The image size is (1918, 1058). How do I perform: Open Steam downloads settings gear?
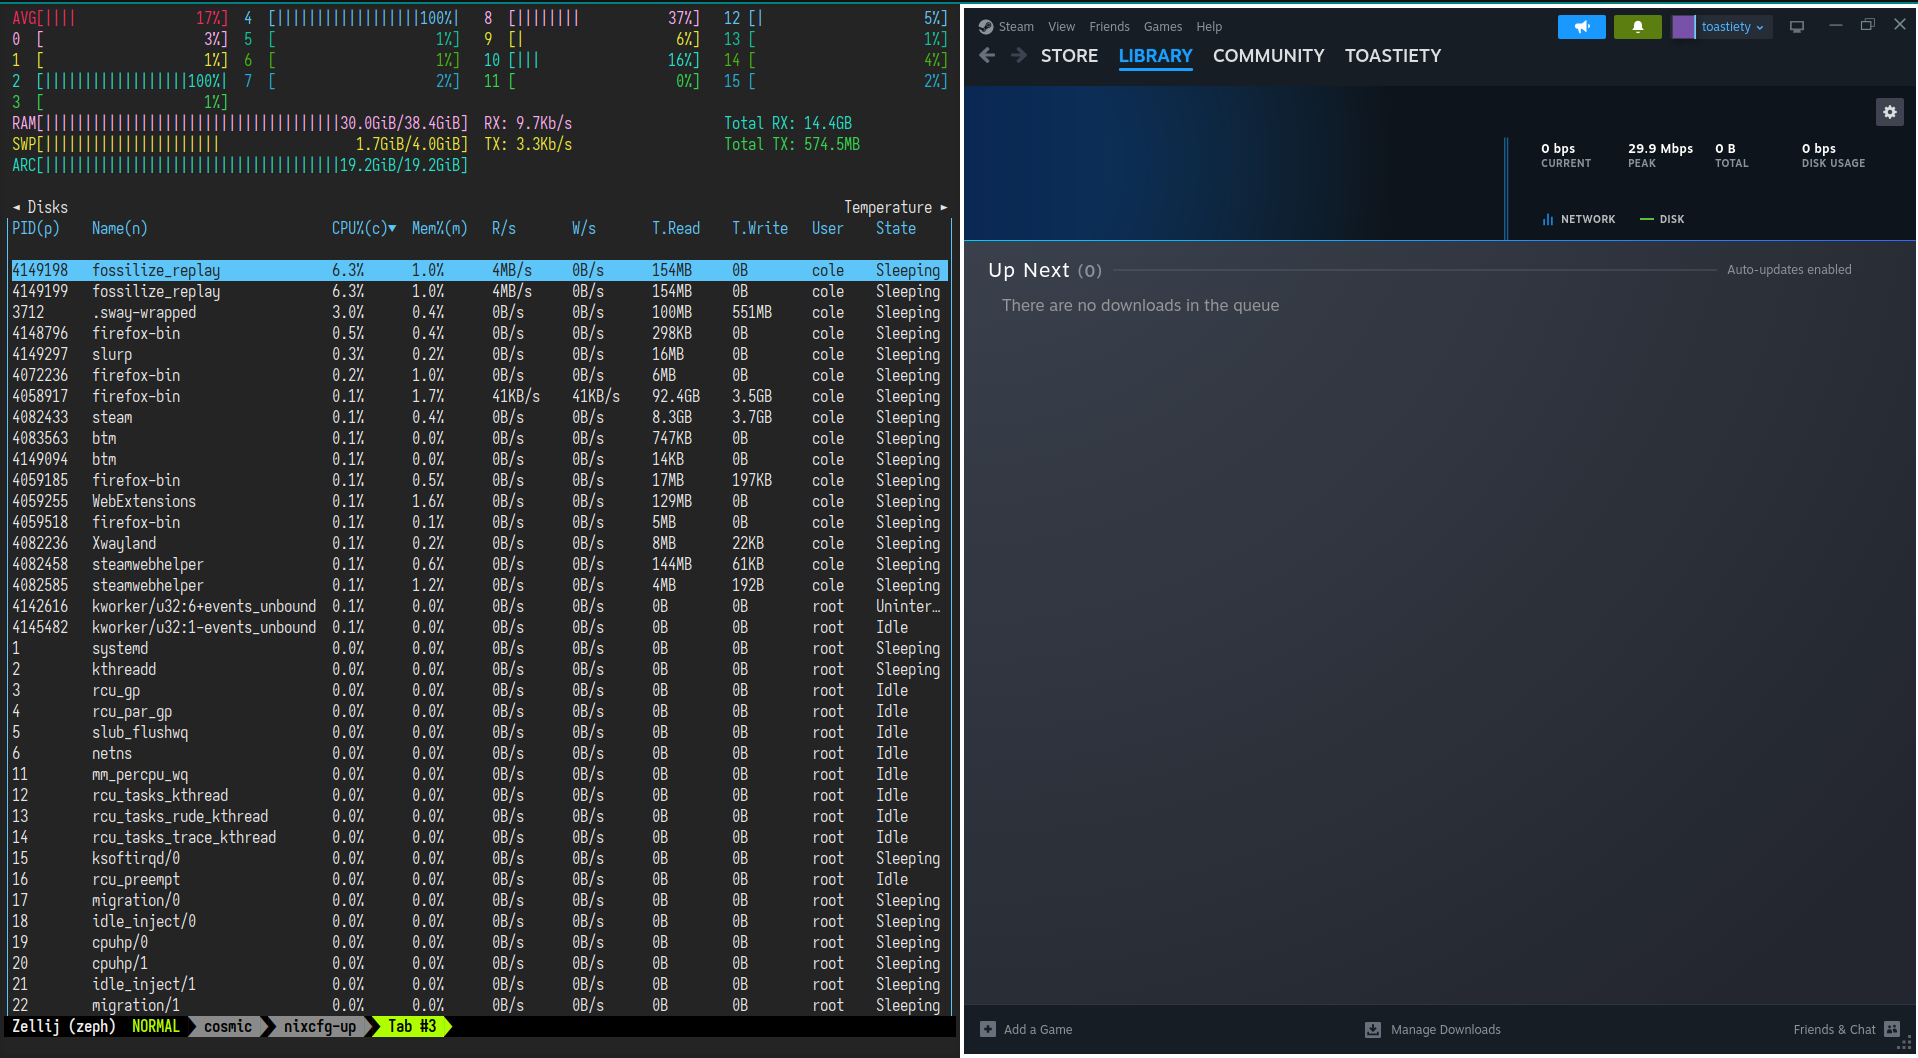(x=1889, y=112)
